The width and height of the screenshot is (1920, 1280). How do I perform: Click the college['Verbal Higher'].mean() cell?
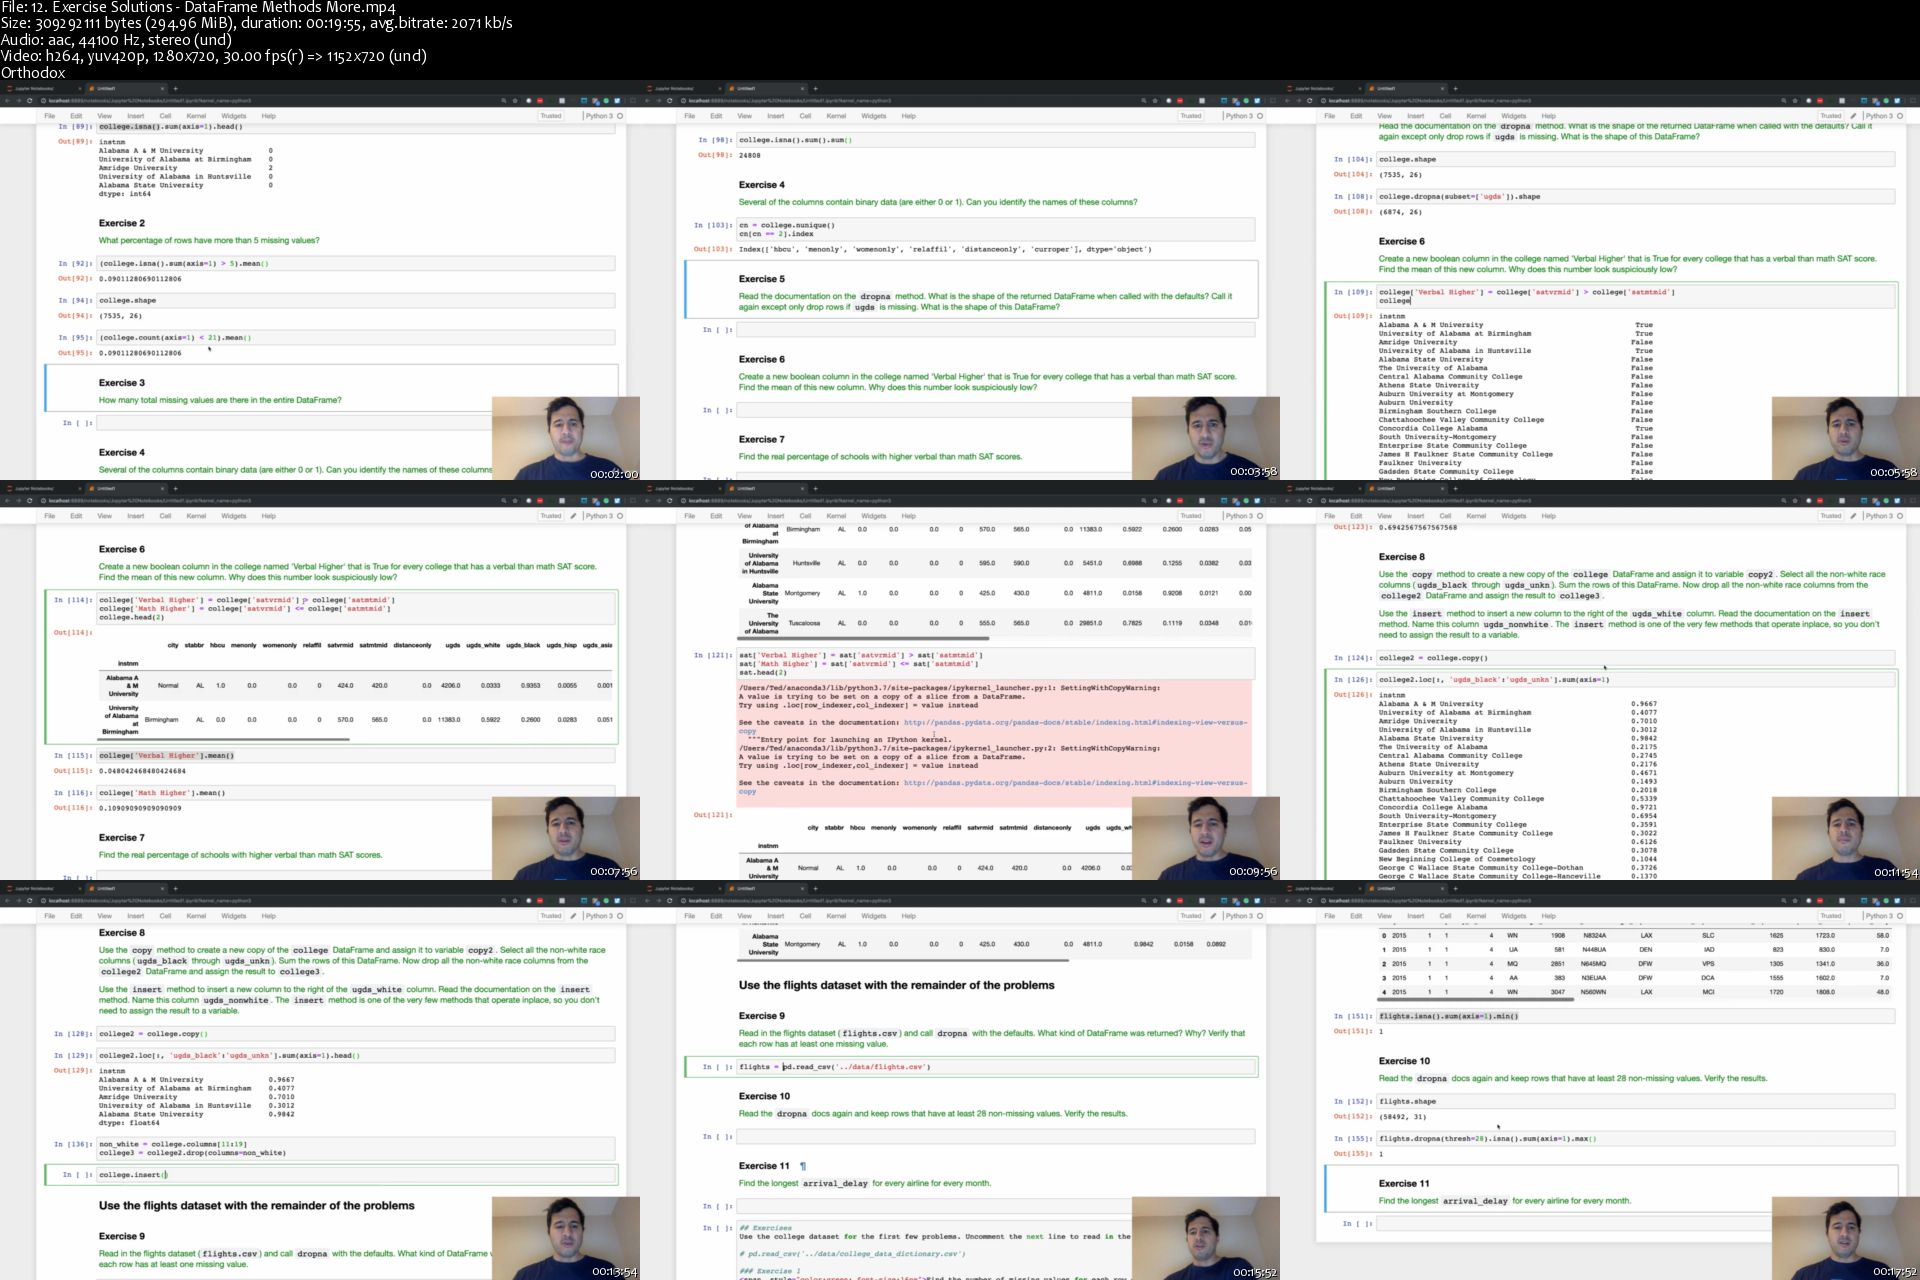356,756
